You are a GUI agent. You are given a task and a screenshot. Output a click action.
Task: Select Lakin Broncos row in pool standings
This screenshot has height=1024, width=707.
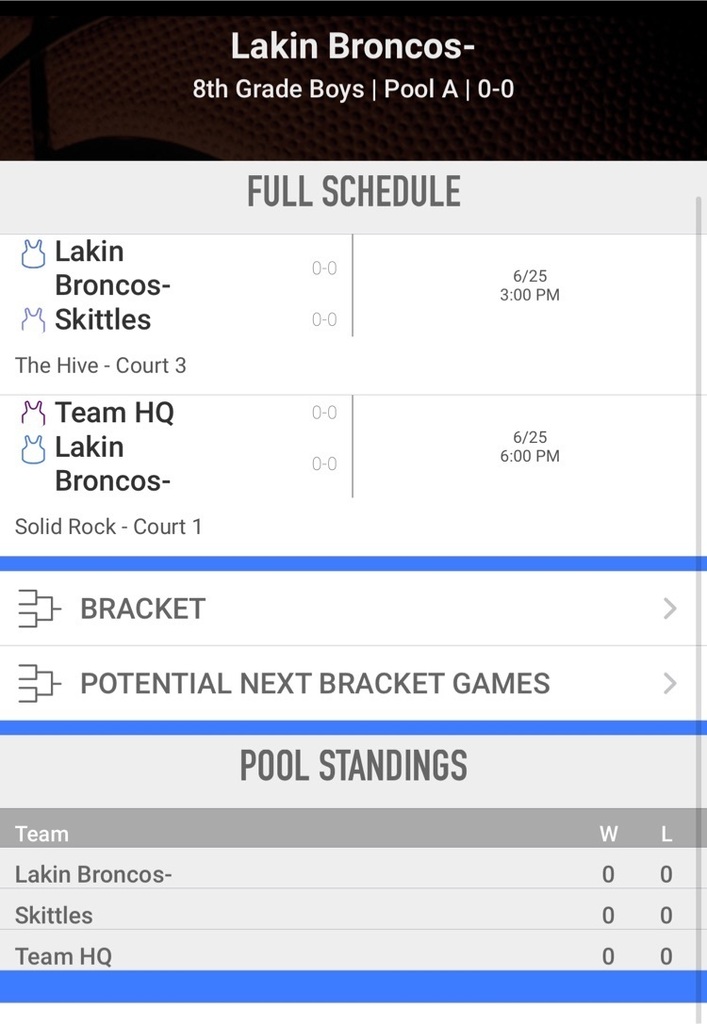[x=93, y=874]
